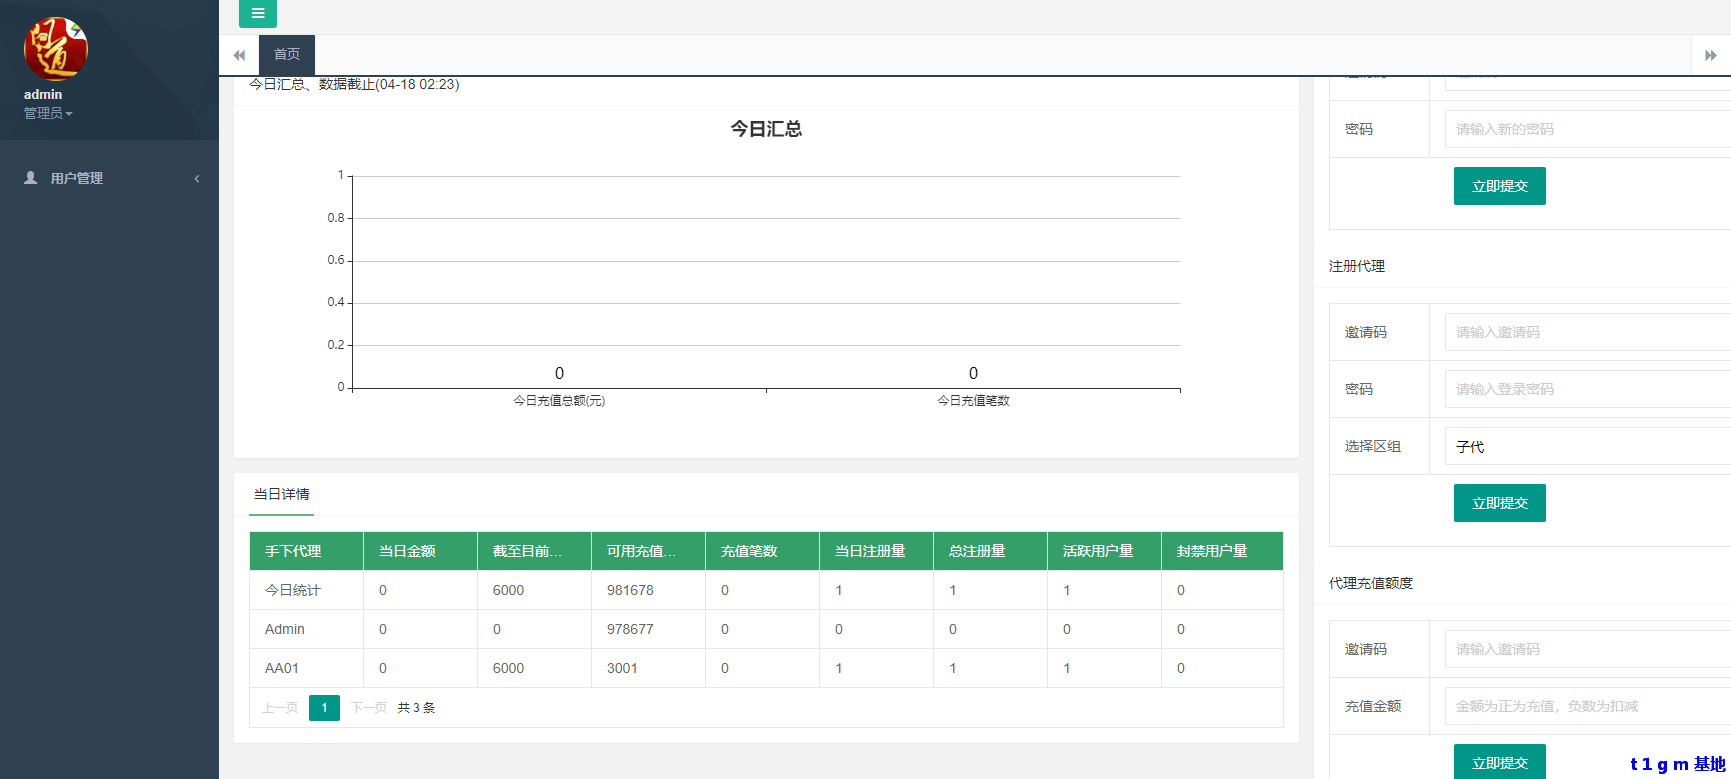Go to page 1 in pagination
This screenshot has height=779, width=1731.
(324, 708)
